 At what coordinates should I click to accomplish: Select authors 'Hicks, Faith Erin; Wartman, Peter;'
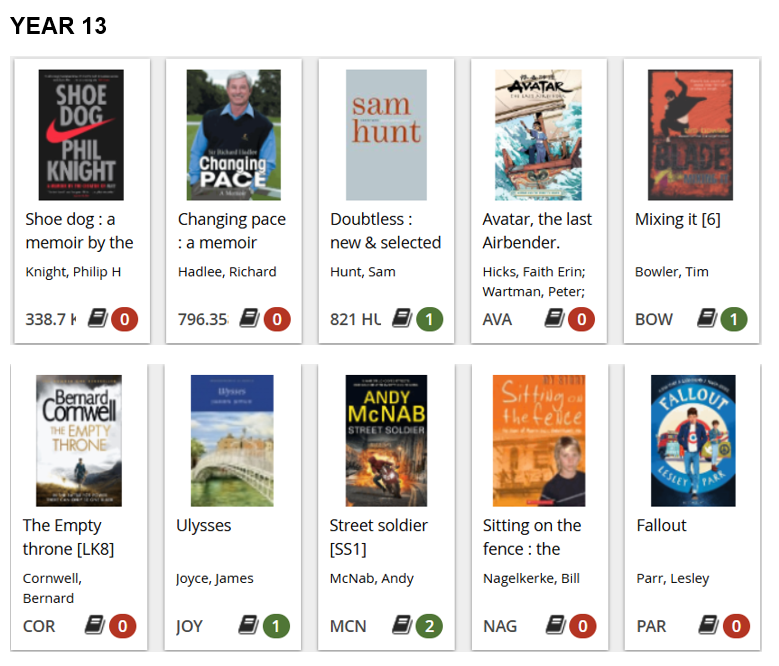coord(534,282)
